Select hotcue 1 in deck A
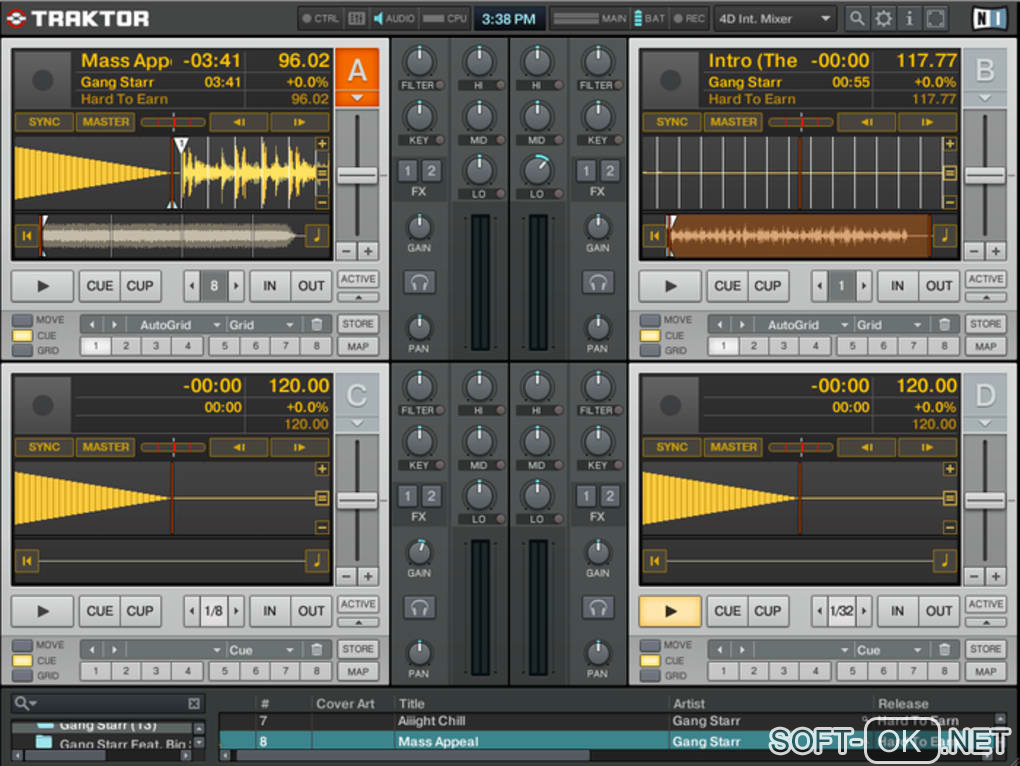 [96, 346]
